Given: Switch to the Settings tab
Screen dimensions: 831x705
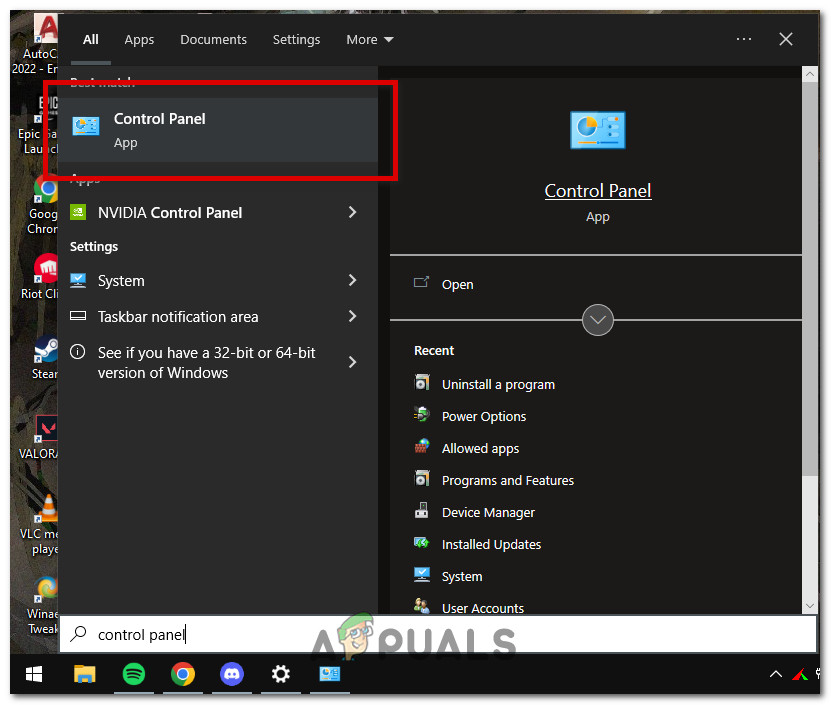Looking at the screenshot, I should click(x=296, y=39).
